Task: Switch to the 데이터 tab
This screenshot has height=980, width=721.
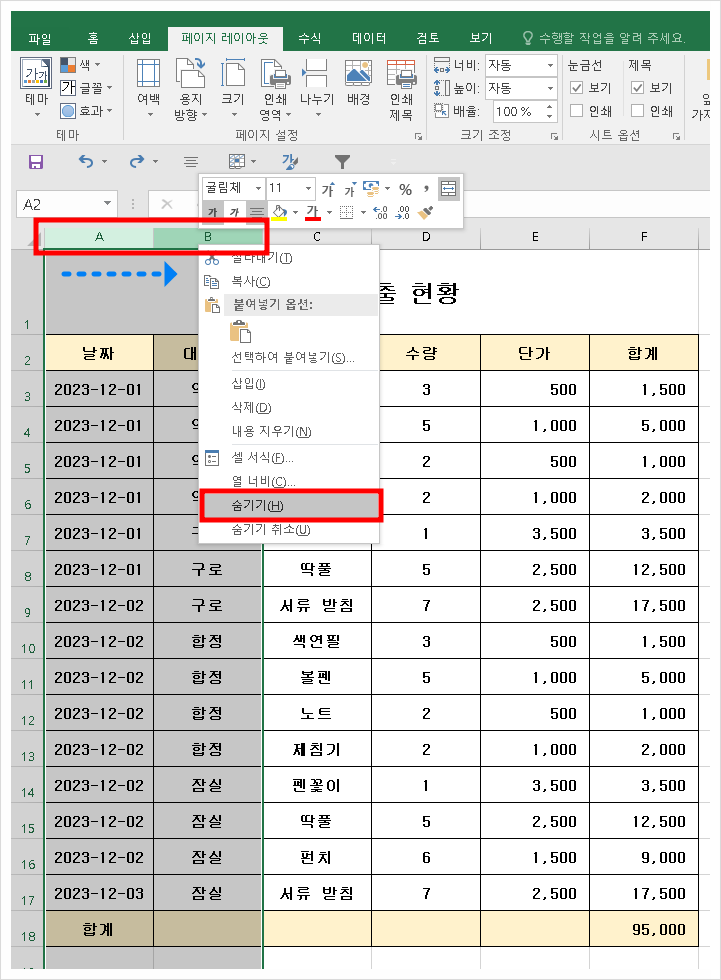Action: point(369,39)
